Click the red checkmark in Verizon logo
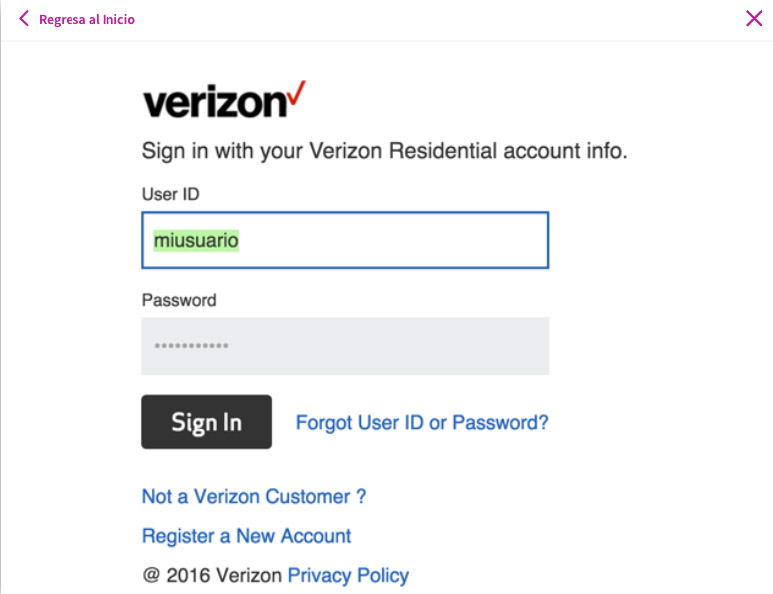The width and height of the screenshot is (773, 594). click(296, 93)
